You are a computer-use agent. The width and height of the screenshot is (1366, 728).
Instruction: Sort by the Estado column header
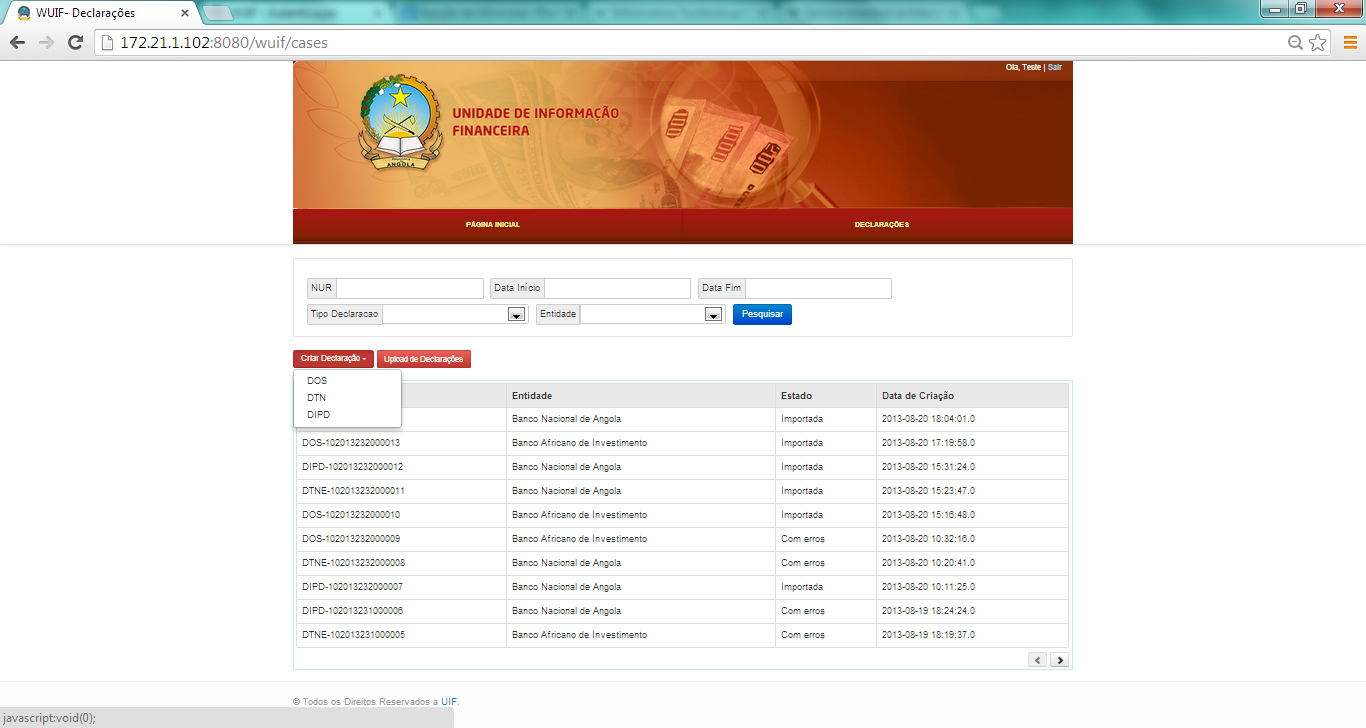[825, 396]
